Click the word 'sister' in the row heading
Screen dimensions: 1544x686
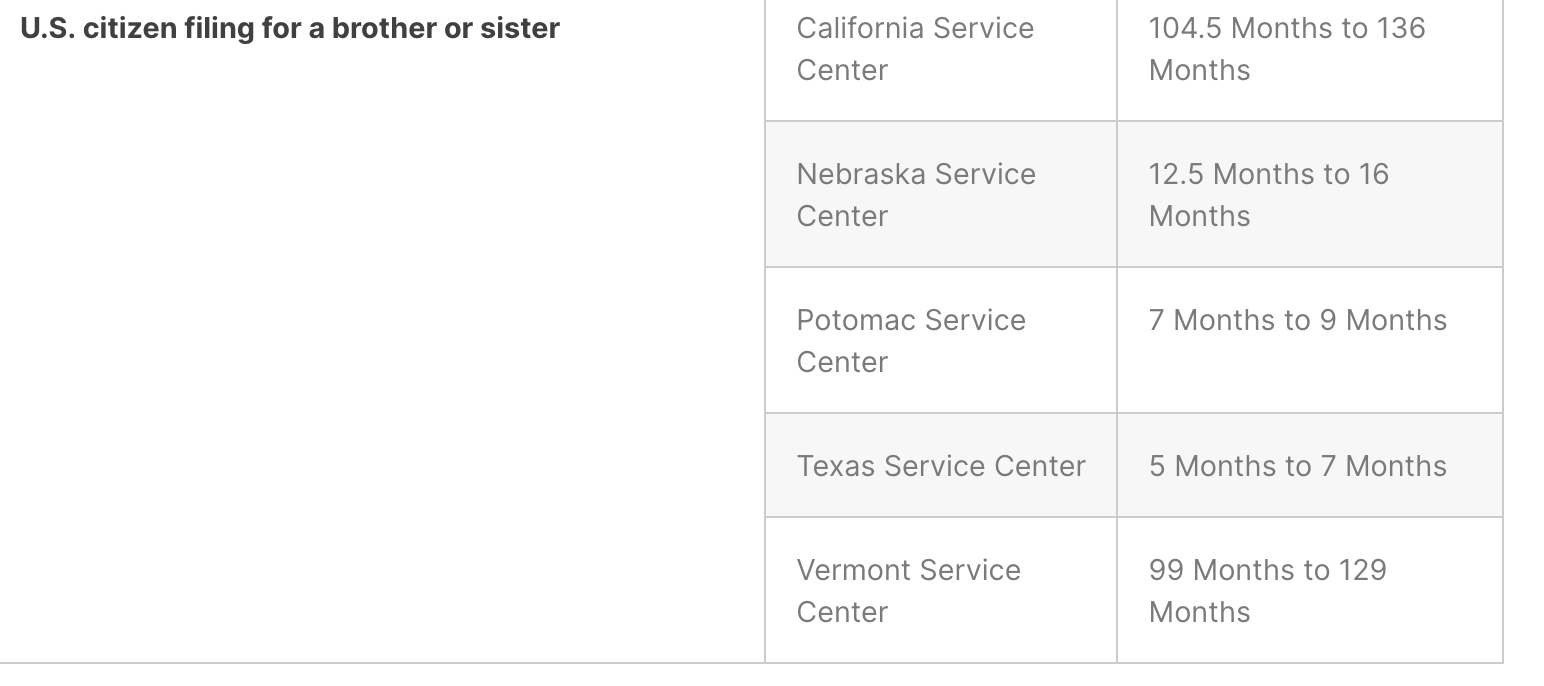coord(520,28)
